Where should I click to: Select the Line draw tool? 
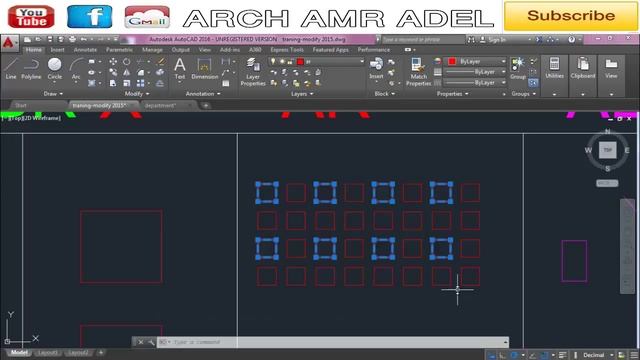(11, 69)
